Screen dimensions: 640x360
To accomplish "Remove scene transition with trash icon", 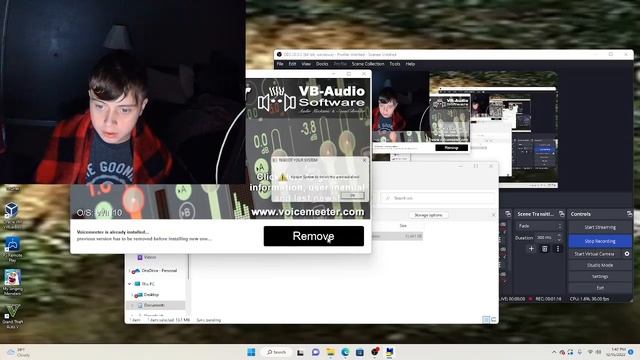I will click(x=544, y=249).
